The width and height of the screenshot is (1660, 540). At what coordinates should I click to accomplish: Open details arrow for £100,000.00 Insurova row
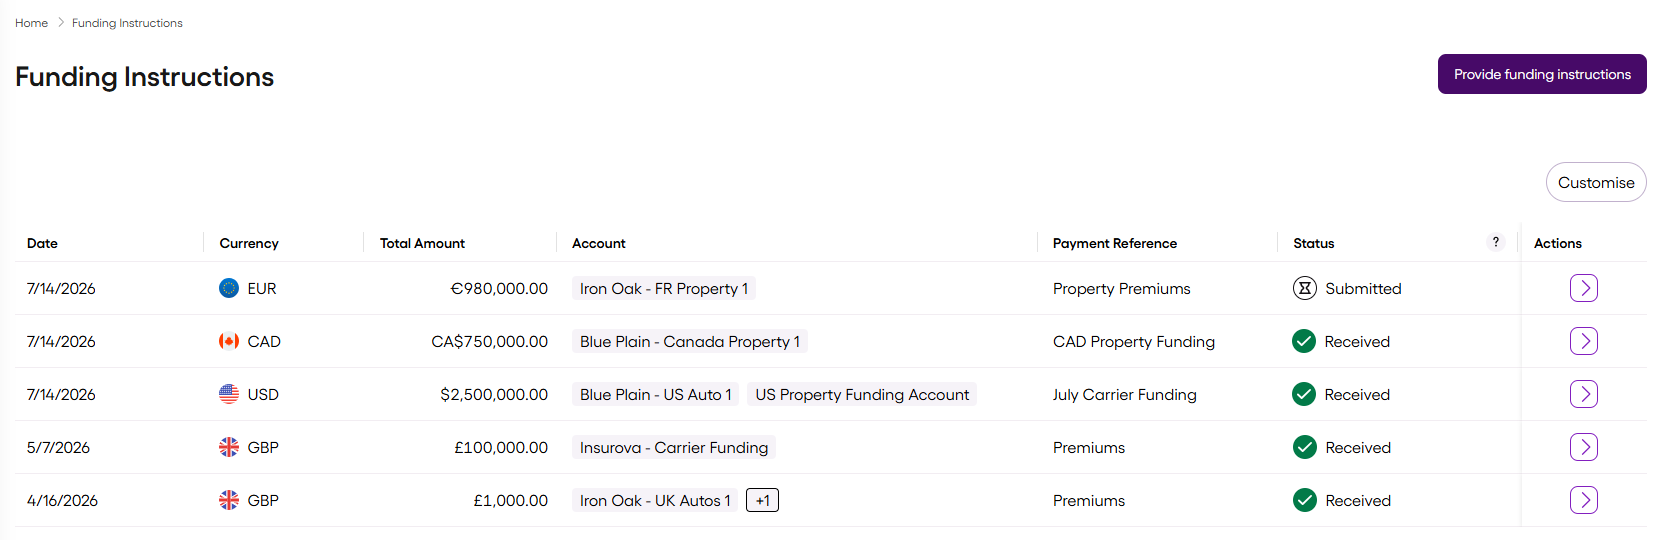pyautogui.click(x=1583, y=447)
